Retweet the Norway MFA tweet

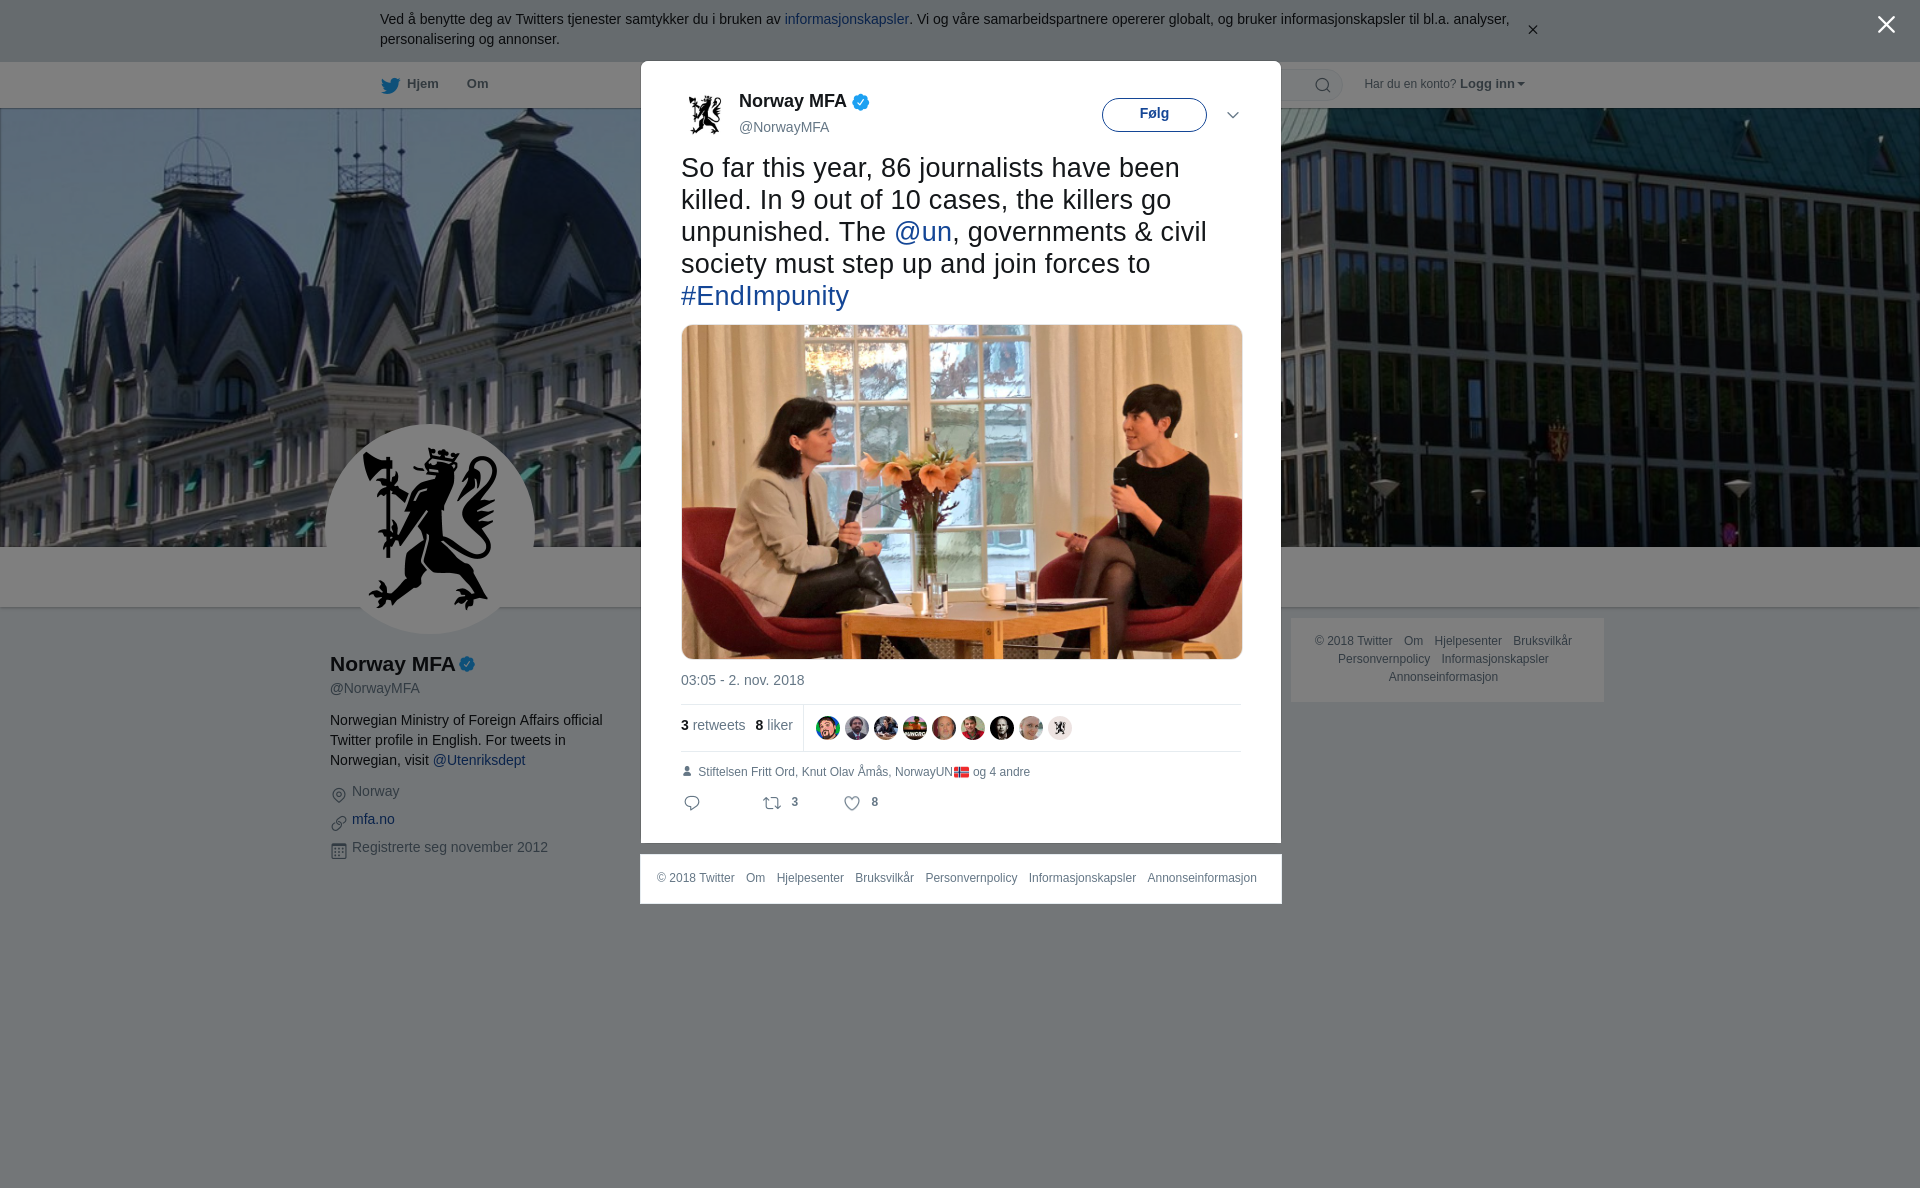[772, 803]
